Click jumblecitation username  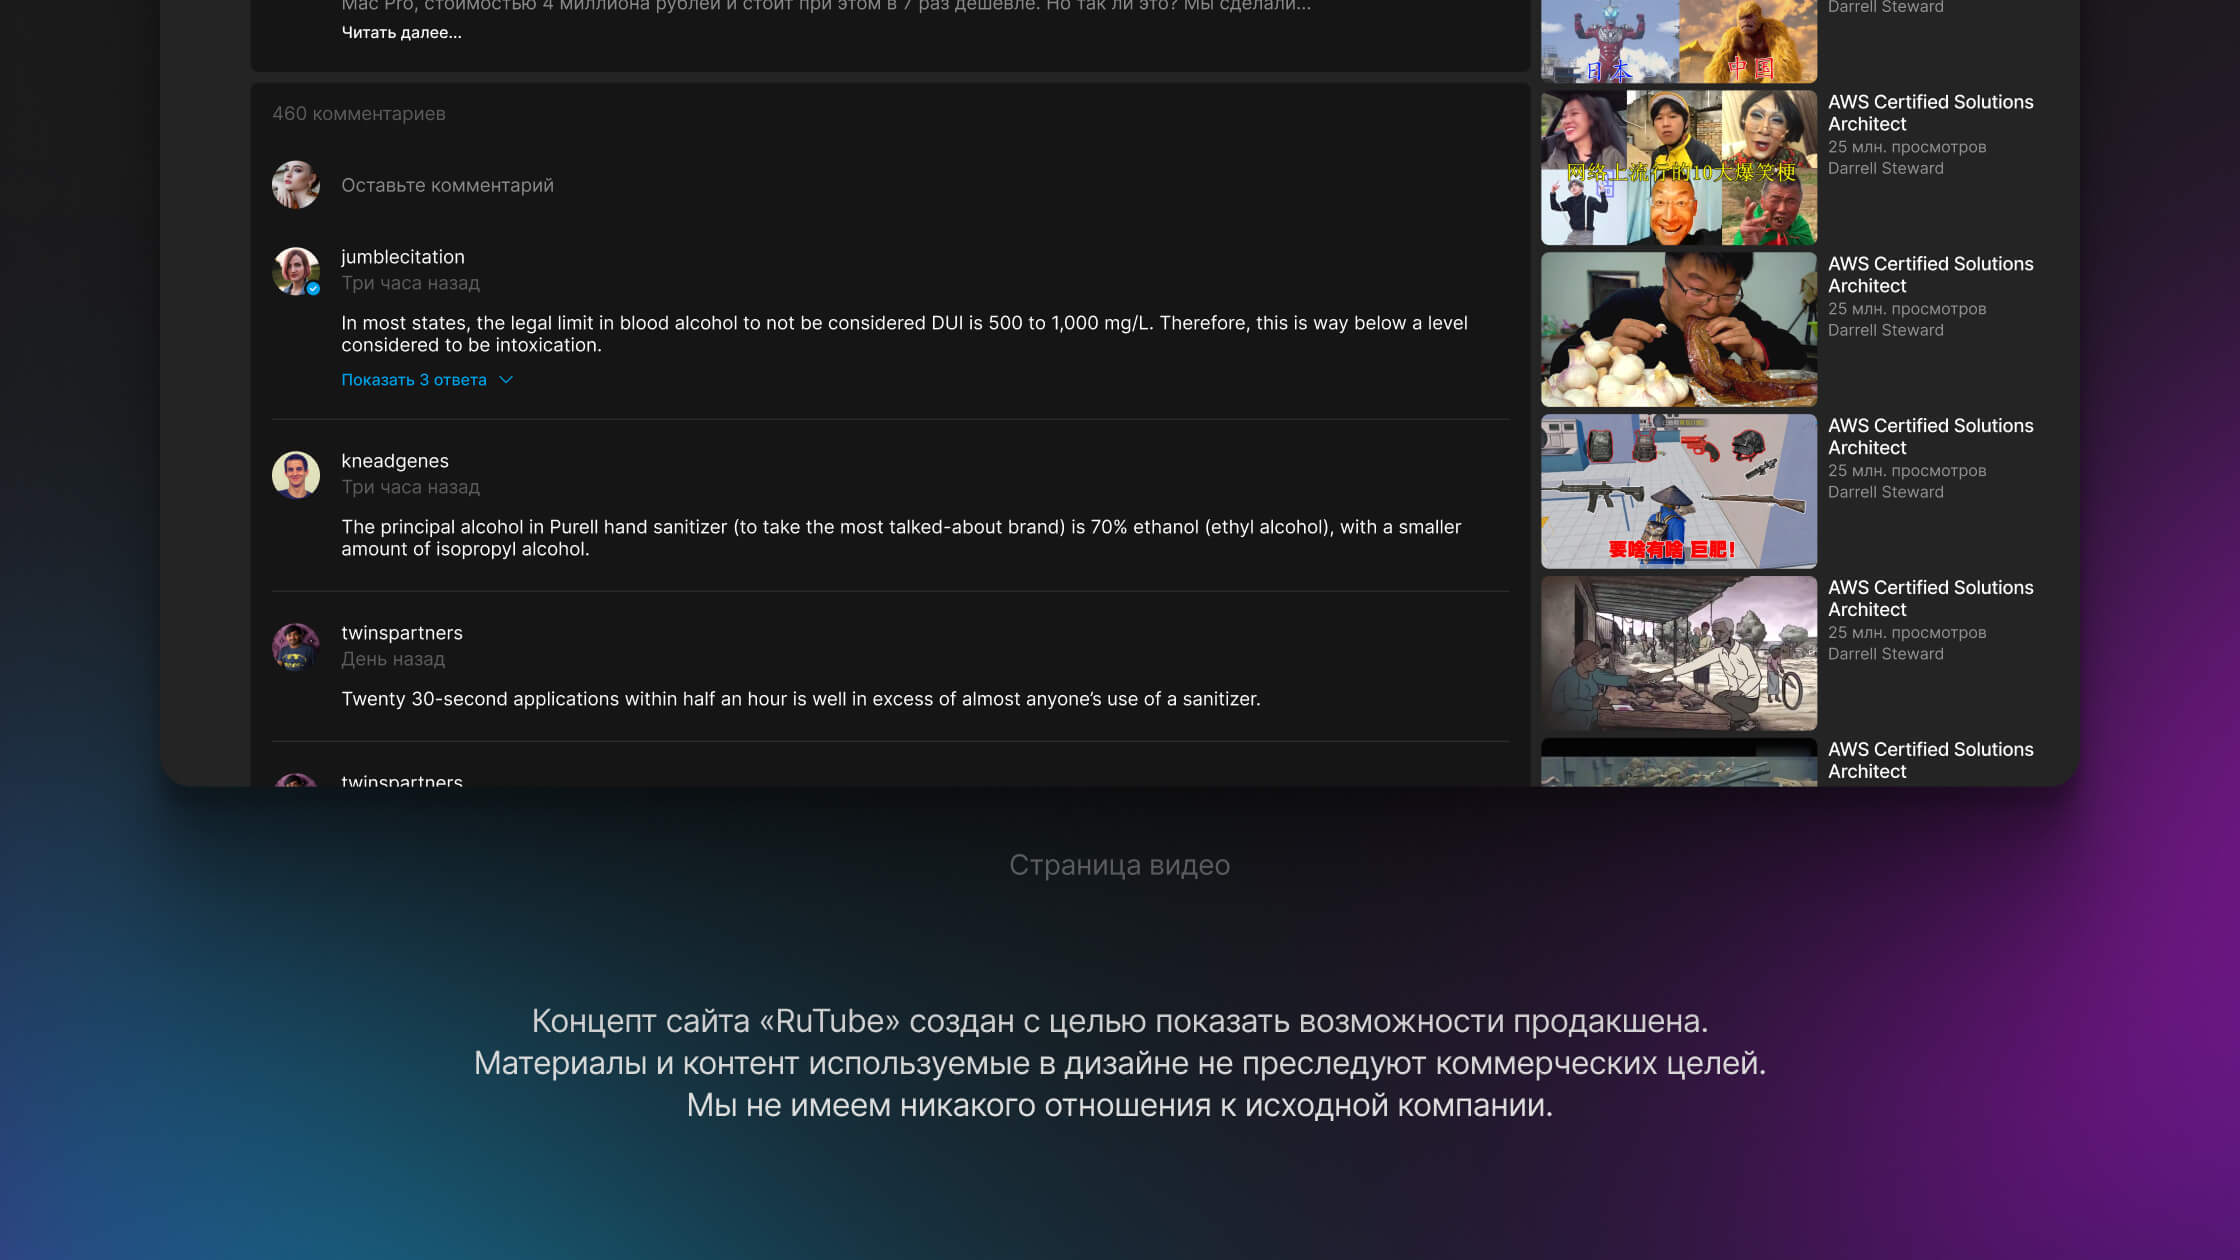(402, 257)
